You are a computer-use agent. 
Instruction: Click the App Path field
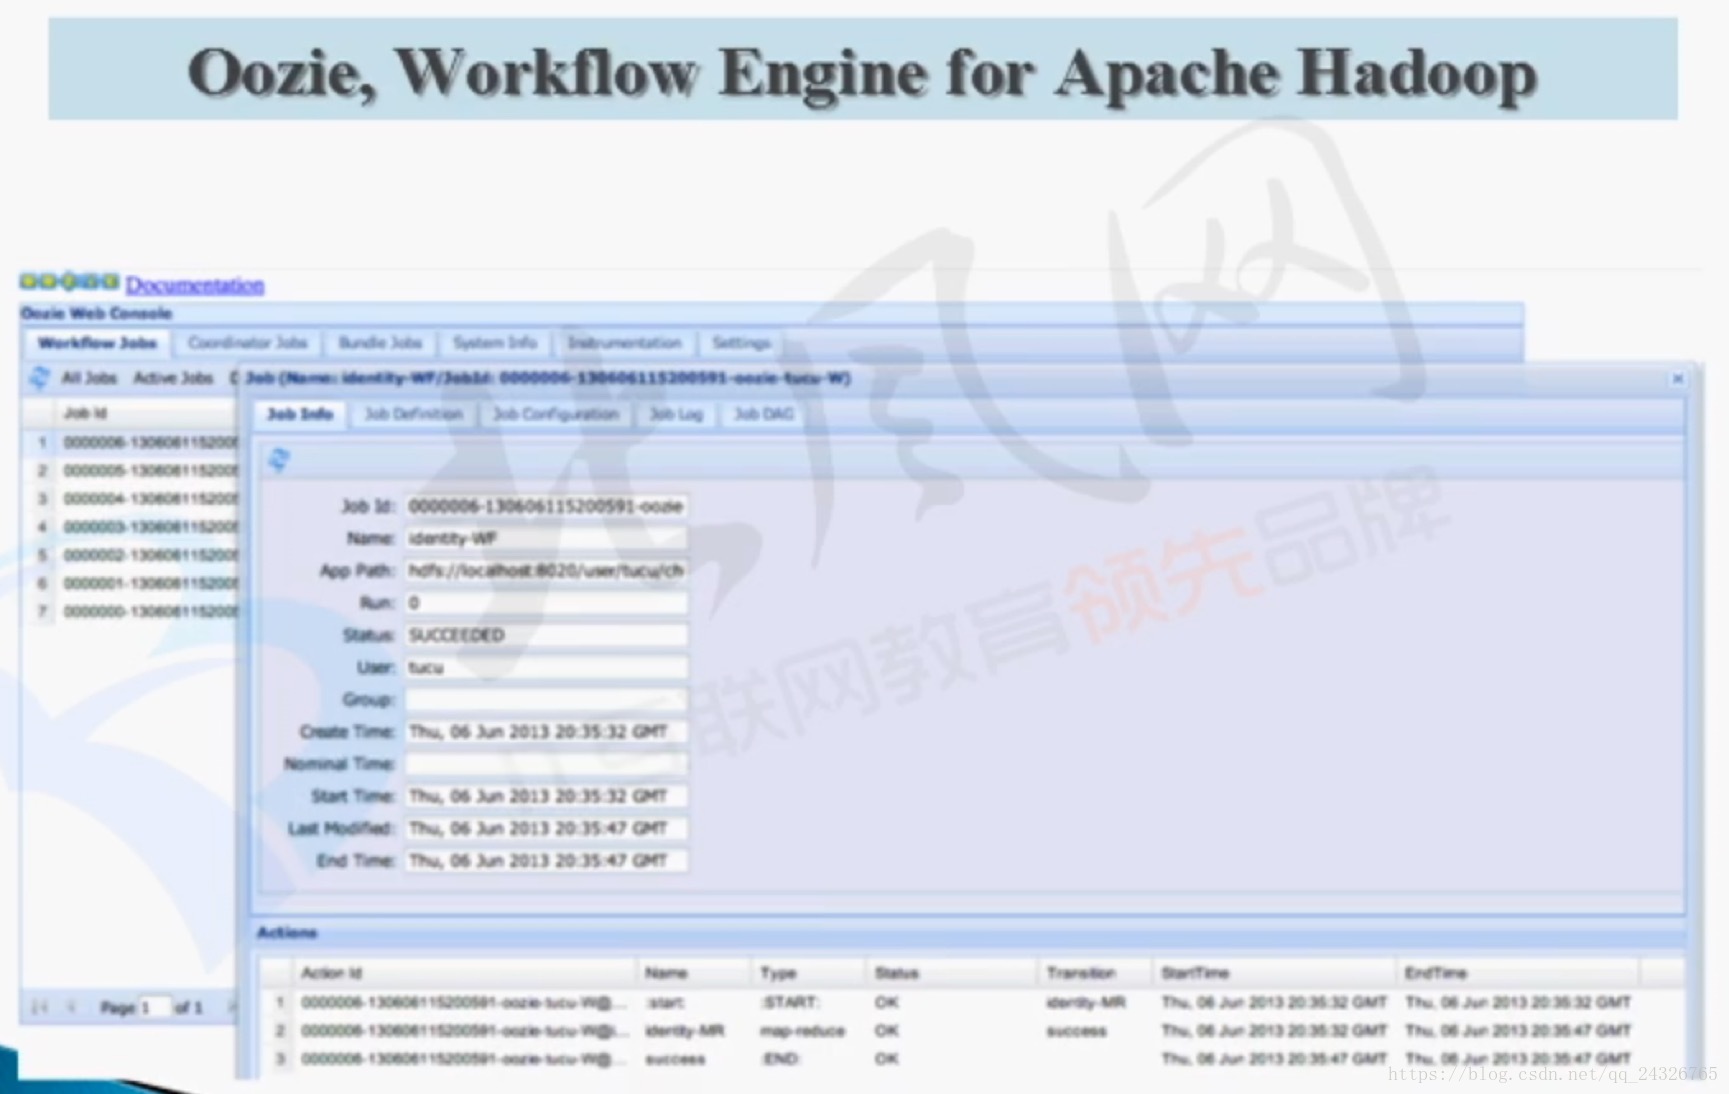546,570
